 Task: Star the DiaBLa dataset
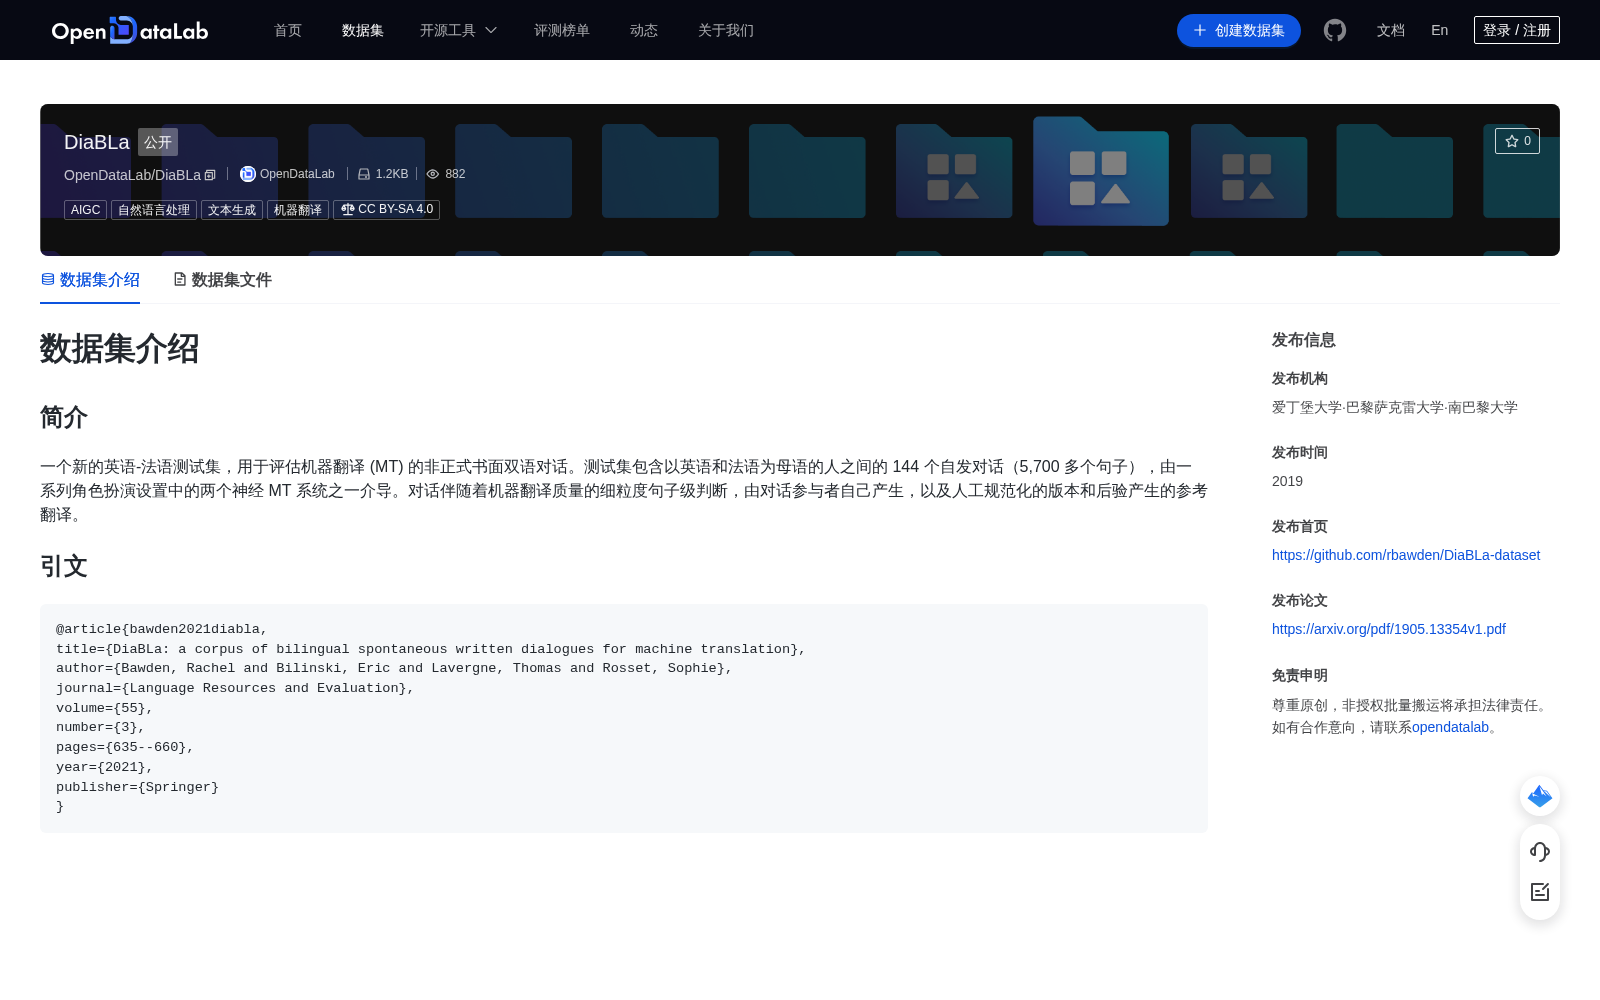1517,141
